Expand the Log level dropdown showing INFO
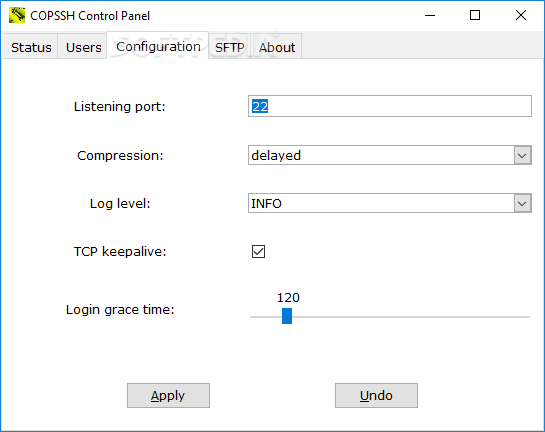This screenshot has height=432, width=545. point(390,203)
